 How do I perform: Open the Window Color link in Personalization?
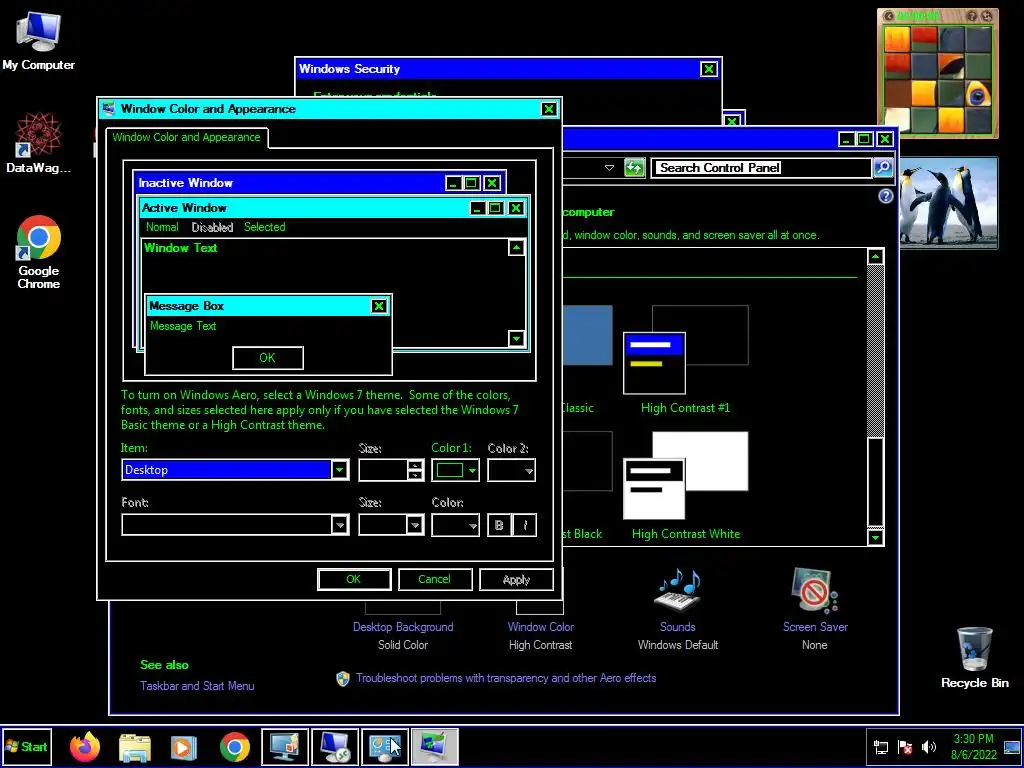pos(541,627)
